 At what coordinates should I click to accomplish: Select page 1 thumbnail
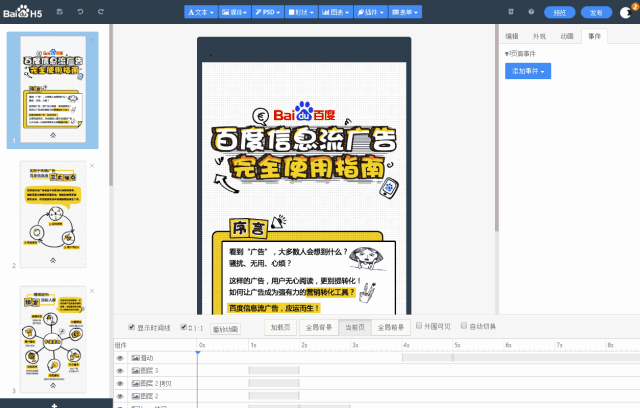click(53, 90)
